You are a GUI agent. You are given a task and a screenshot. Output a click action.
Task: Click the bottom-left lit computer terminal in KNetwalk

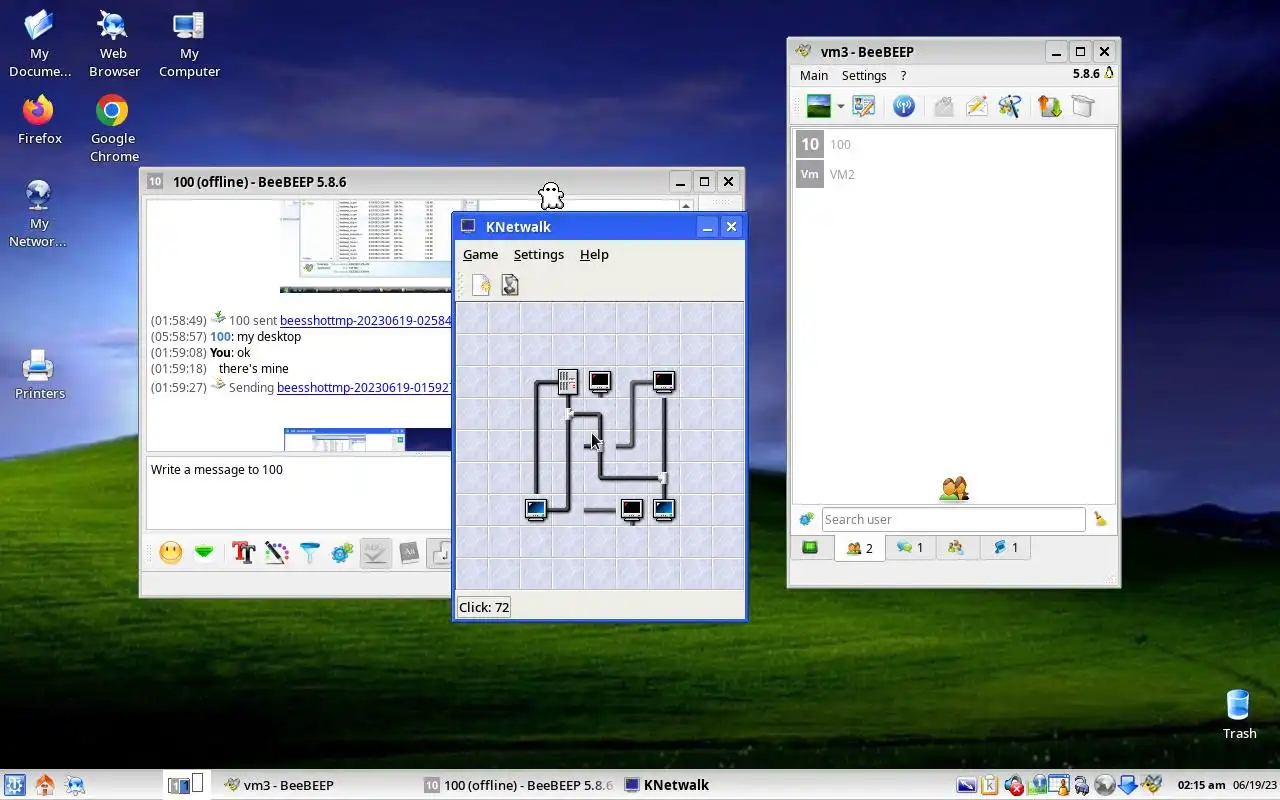point(536,510)
